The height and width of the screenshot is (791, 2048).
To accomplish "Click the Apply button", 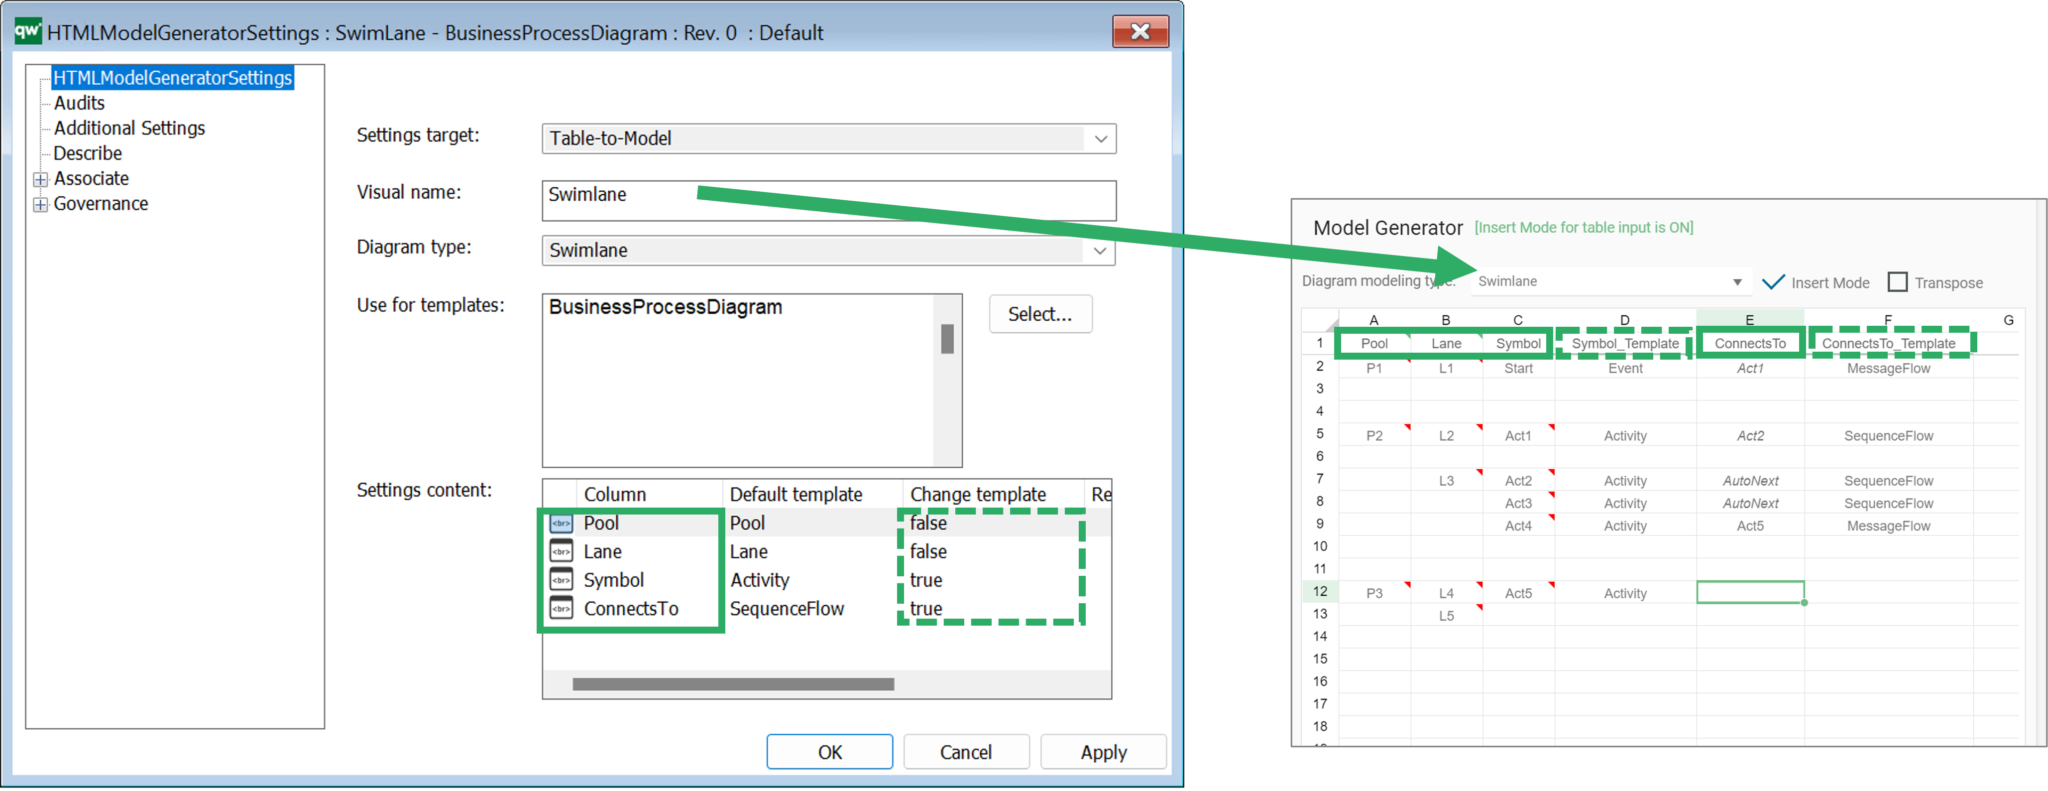I will point(1103,752).
